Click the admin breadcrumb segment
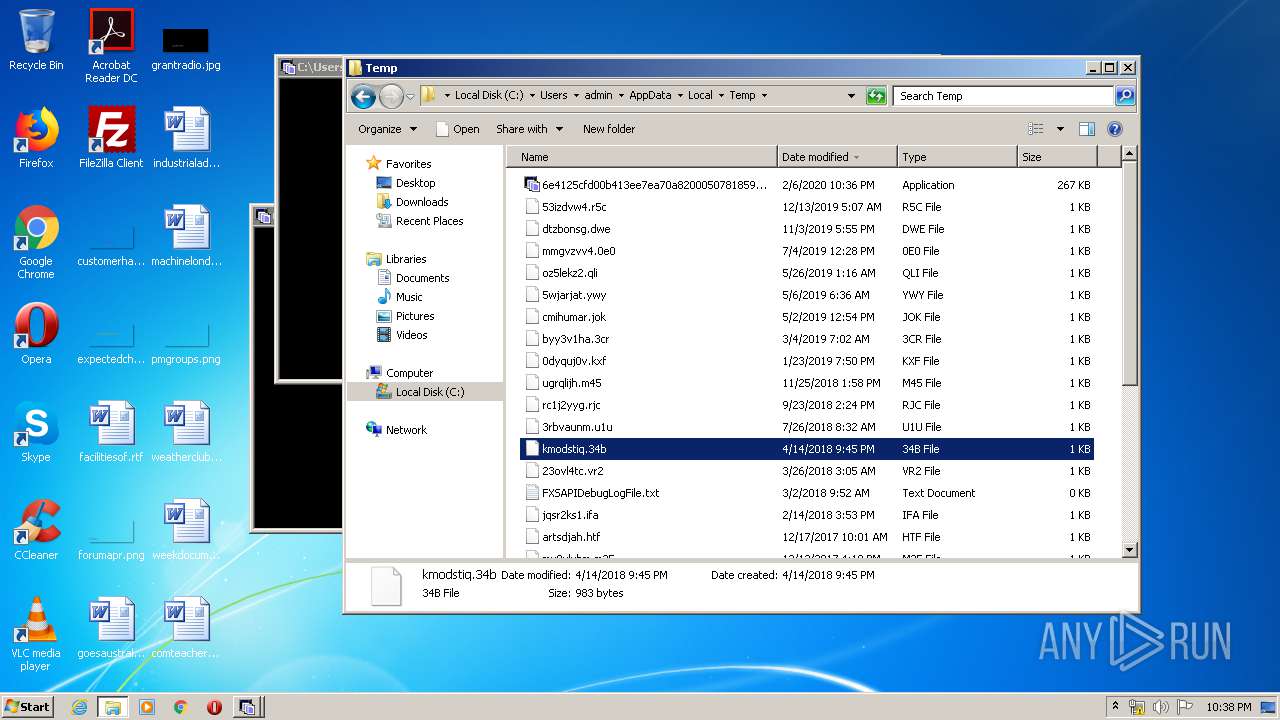 pyautogui.click(x=598, y=96)
